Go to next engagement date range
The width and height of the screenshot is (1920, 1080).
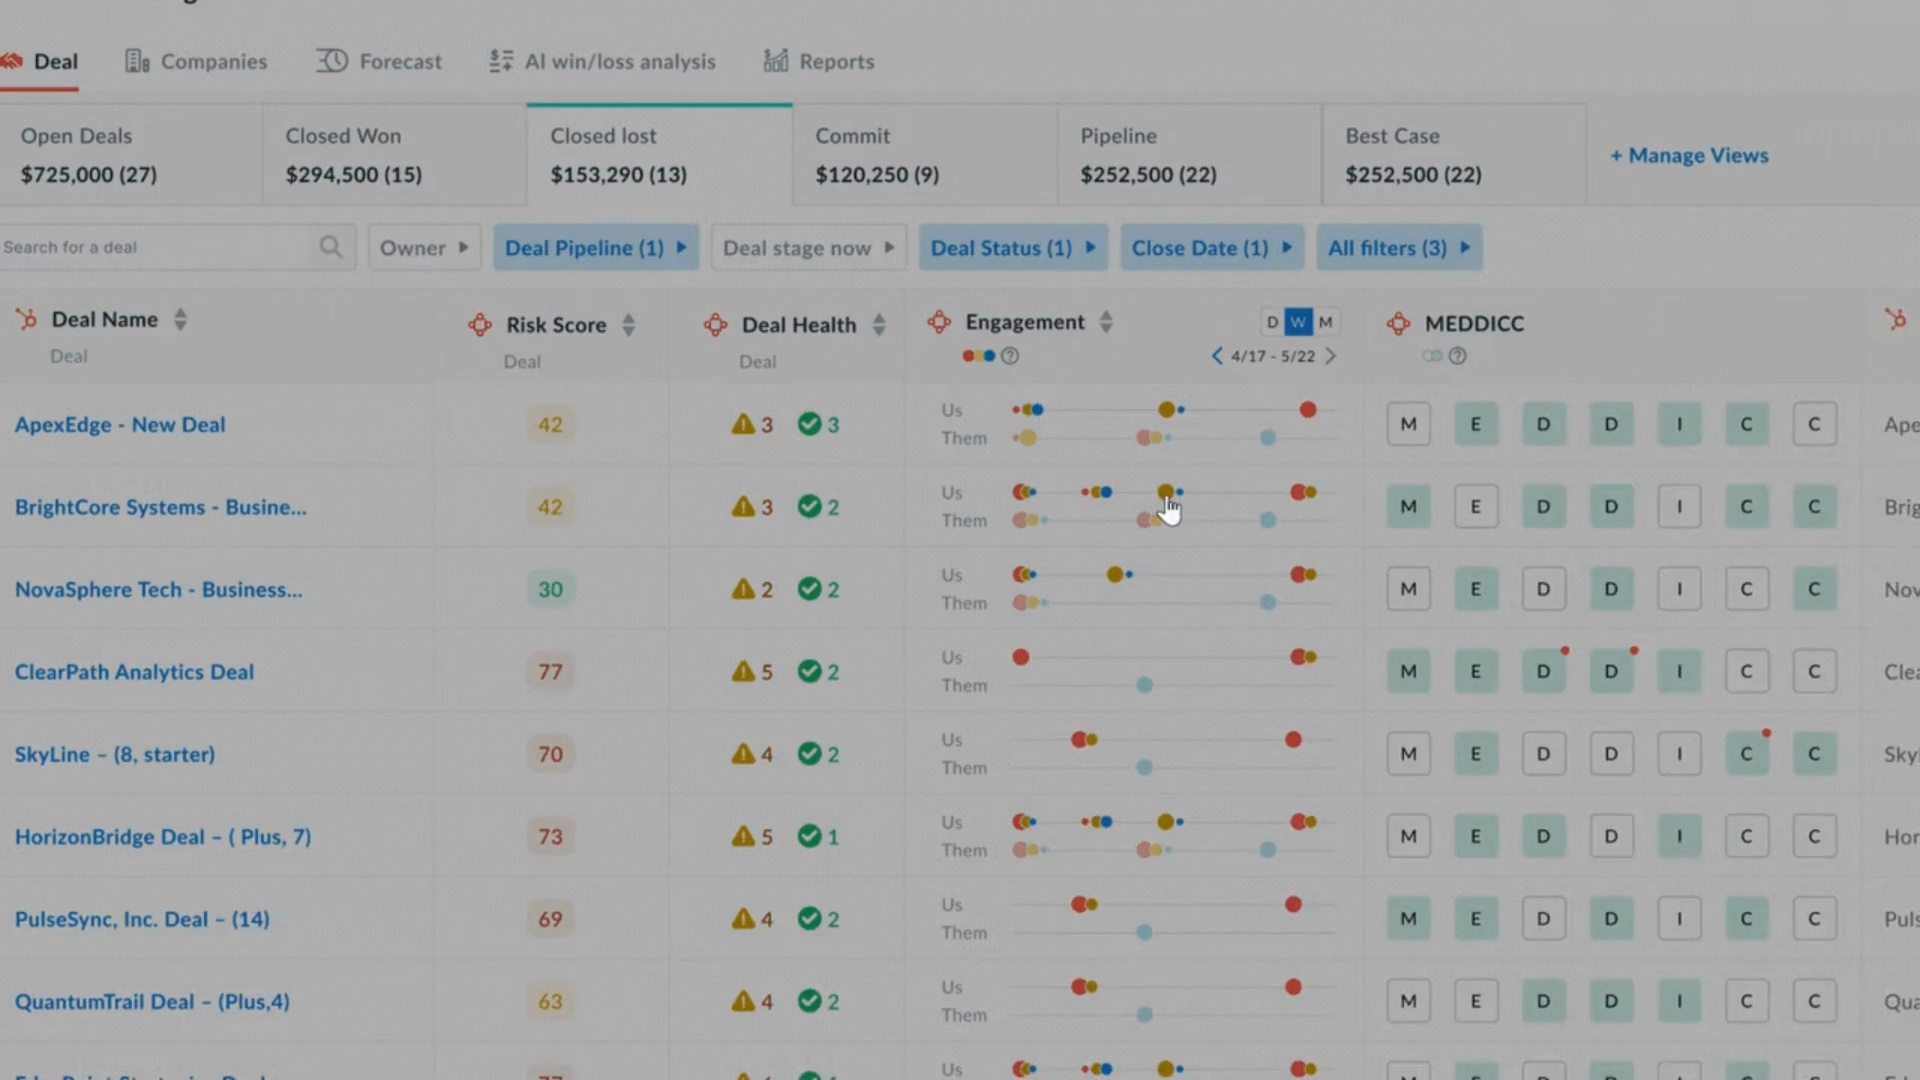point(1330,356)
